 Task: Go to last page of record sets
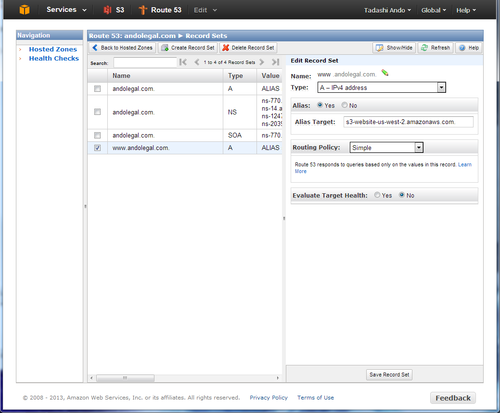275,62
